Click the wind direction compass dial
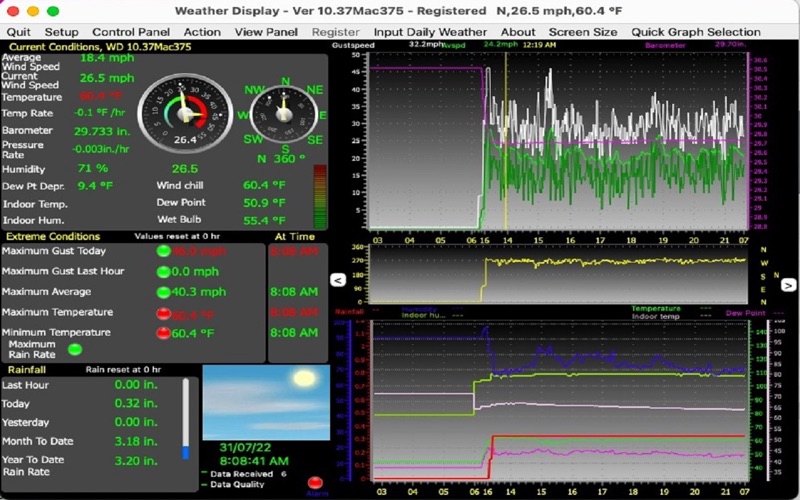 (284, 114)
